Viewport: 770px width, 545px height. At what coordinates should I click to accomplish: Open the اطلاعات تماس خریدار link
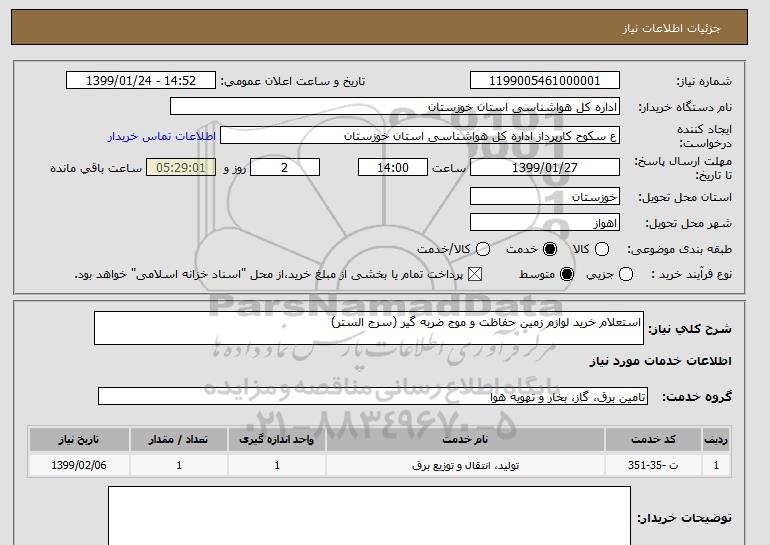coord(162,136)
